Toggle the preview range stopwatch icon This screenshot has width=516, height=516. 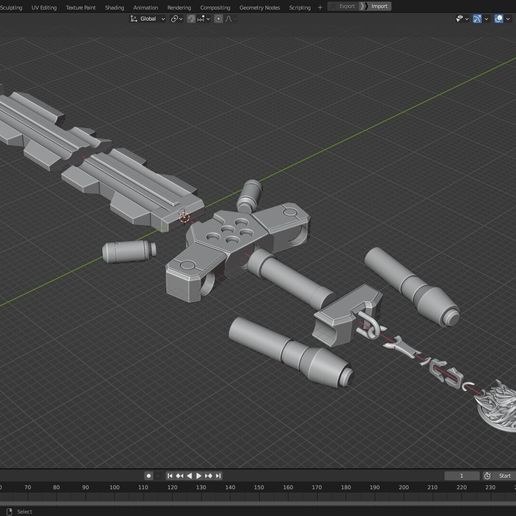pos(487,476)
